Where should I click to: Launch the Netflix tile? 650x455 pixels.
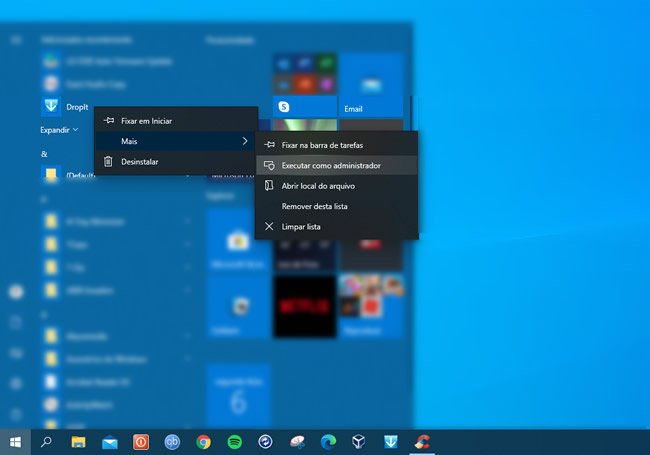tap(304, 306)
